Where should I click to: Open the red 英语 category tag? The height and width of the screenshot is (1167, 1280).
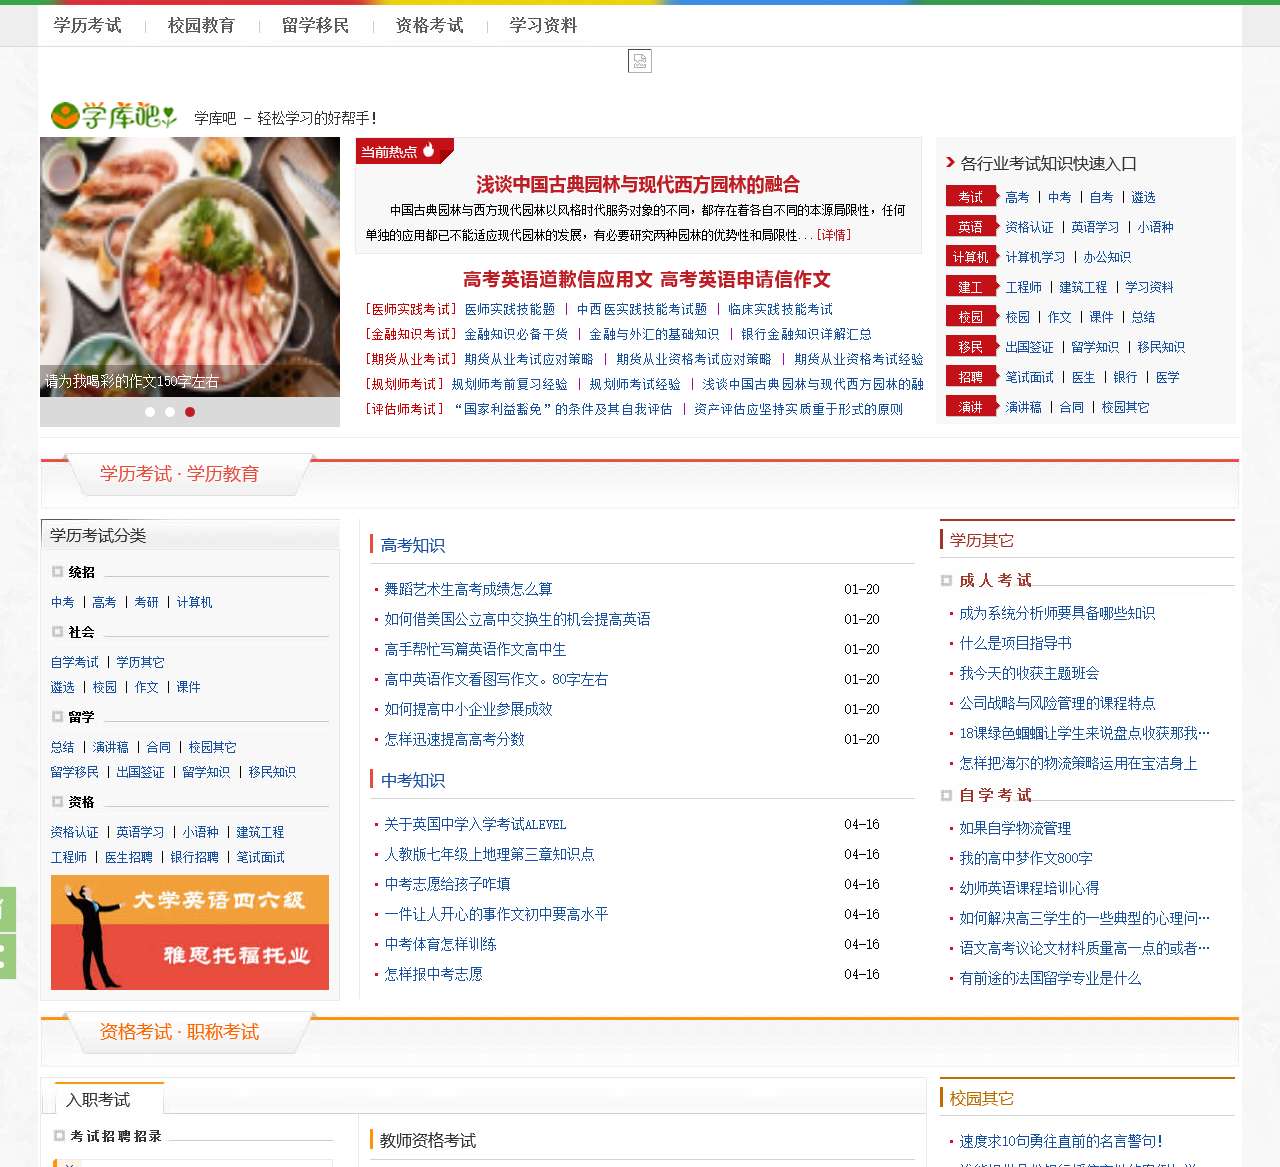[x=971, y=227]
